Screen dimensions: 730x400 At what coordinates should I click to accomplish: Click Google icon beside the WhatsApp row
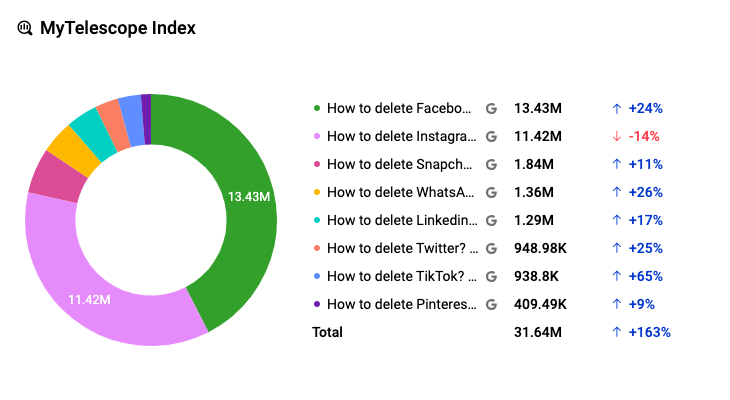tap(491, 192)
